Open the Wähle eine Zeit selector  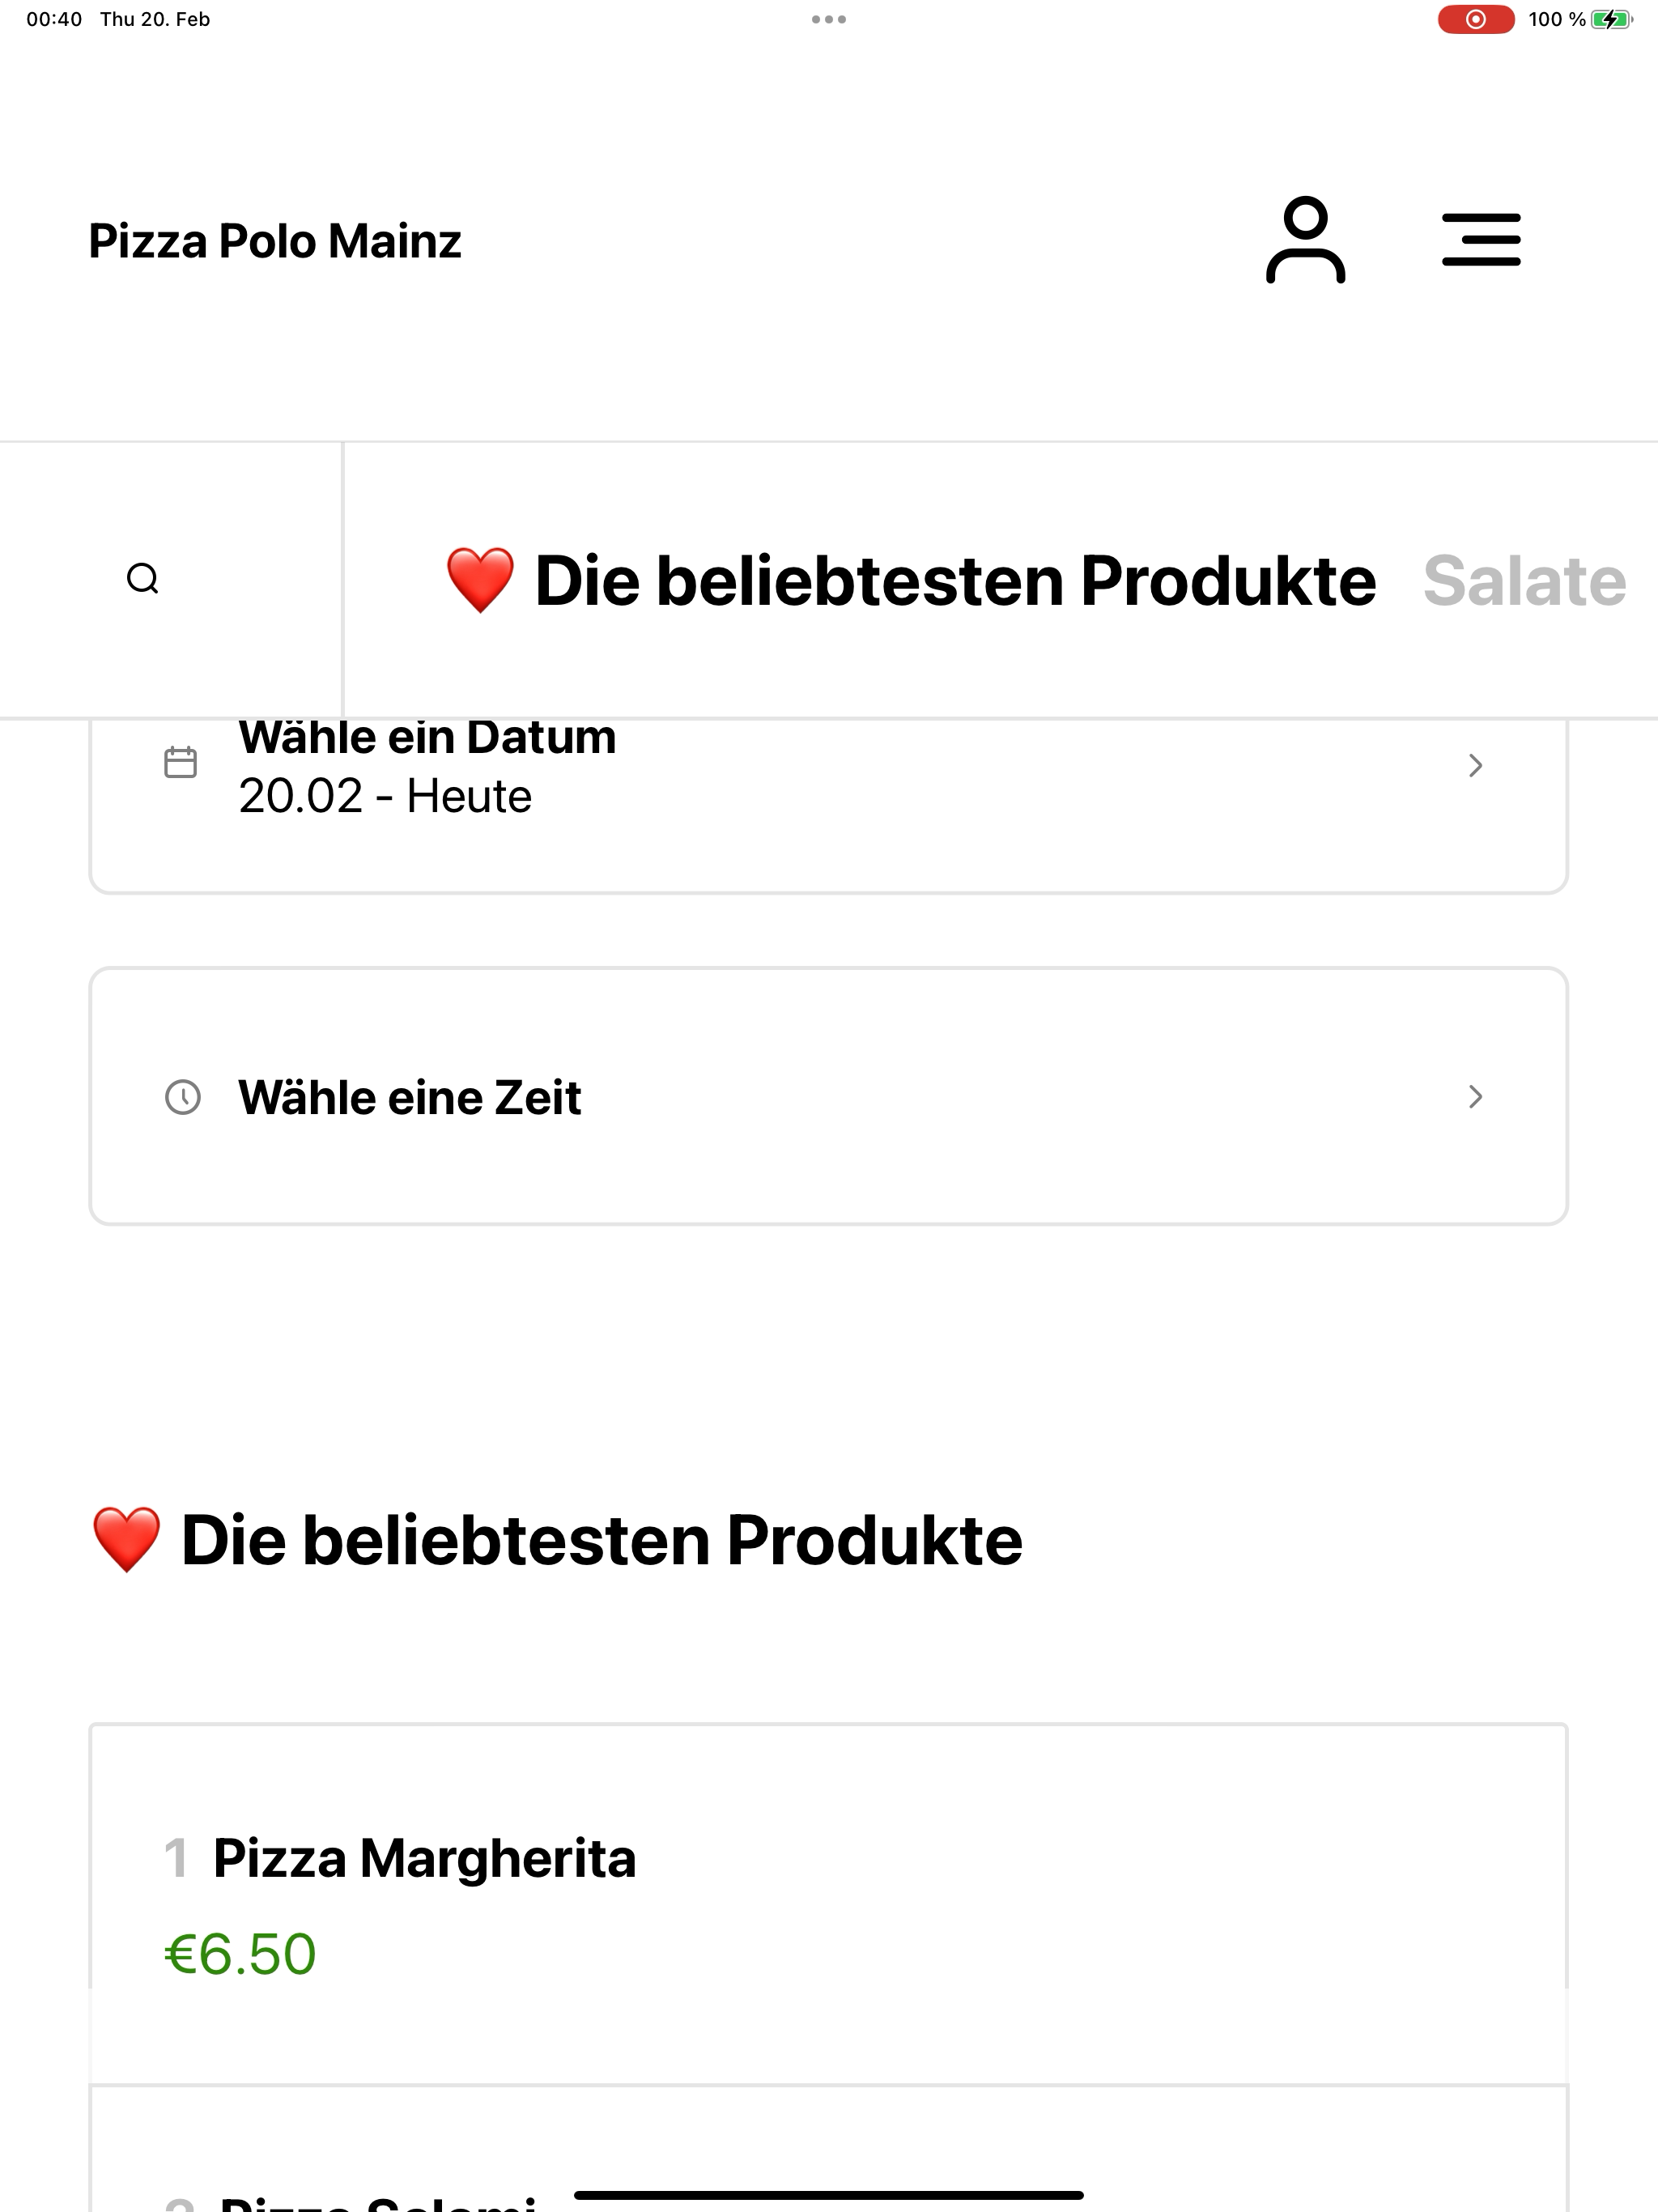pos(829,1096)
